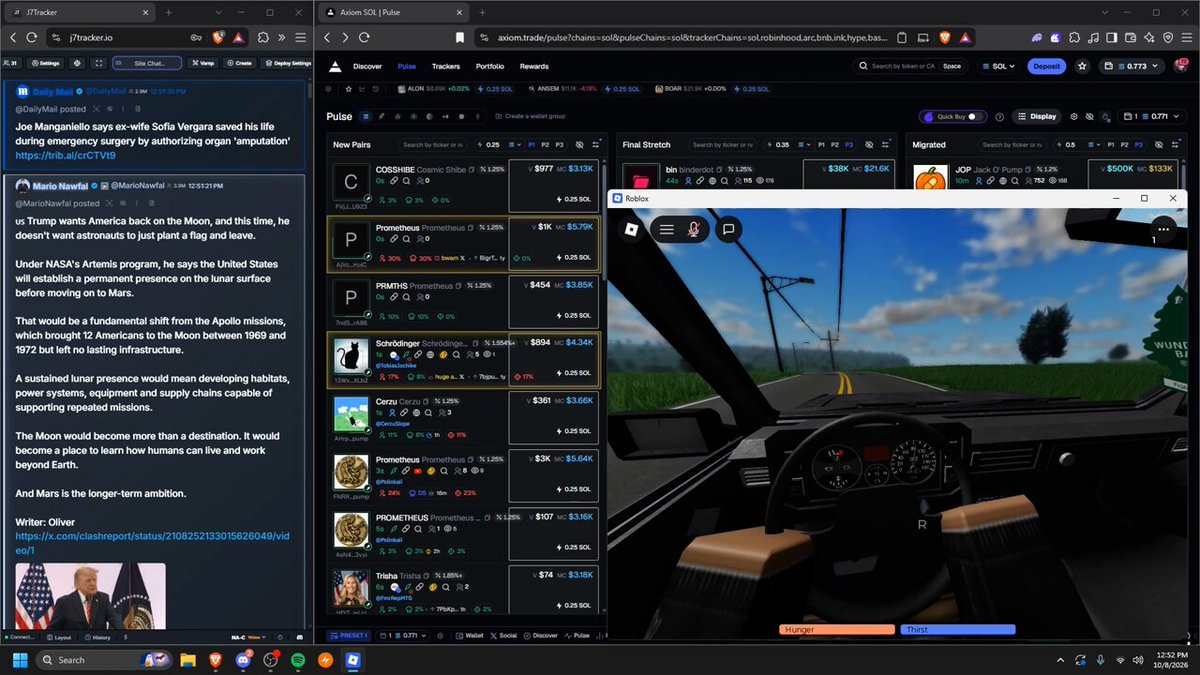Toggle the hide (crossed-eye) icon in the New Pairs header

click(577, 145)
